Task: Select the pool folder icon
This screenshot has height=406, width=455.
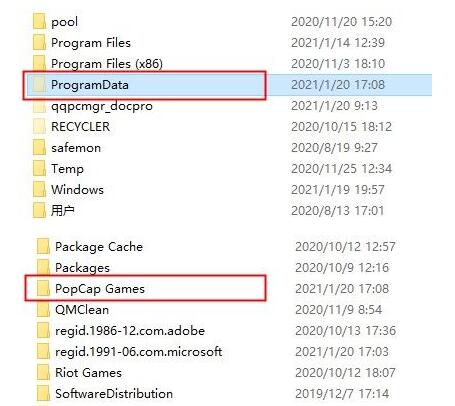Action: click(x=39, y=21)
